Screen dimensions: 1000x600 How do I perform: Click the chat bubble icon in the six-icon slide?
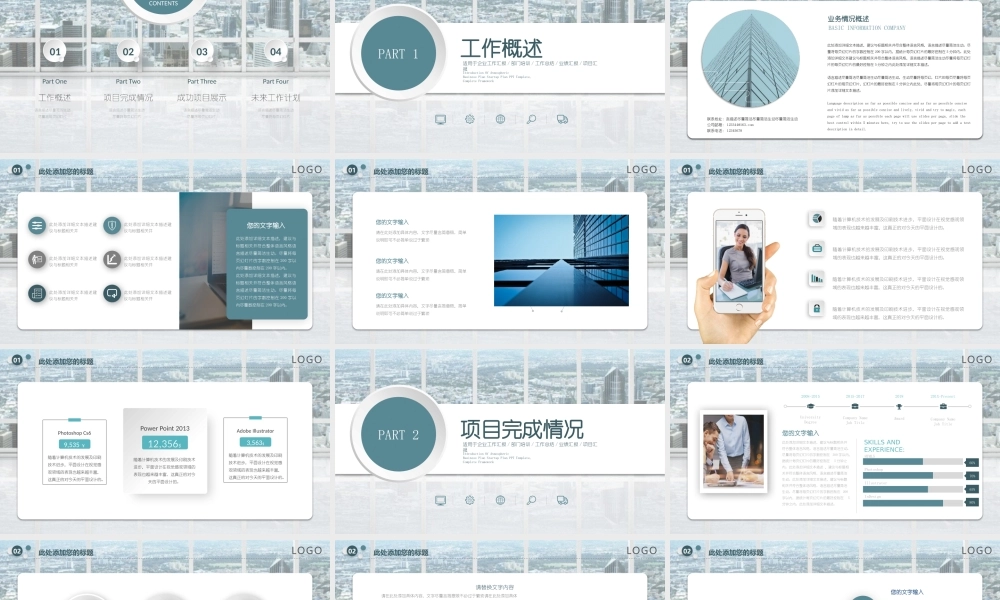click(x=111, y=293)
